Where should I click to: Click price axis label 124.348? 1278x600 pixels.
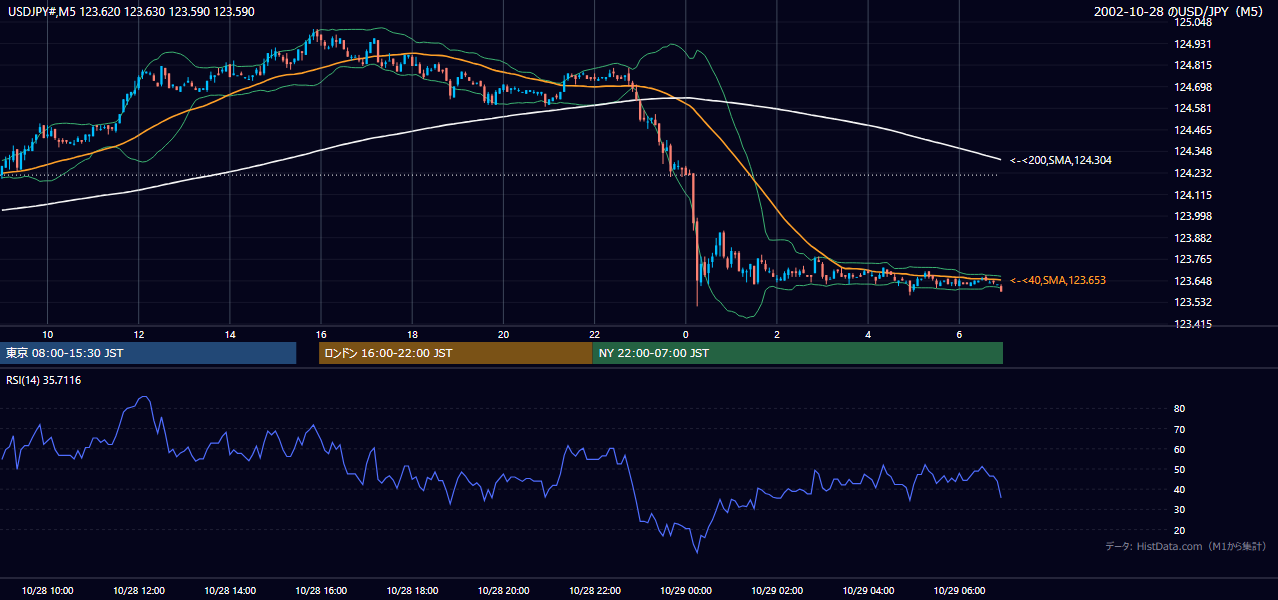1193,151
